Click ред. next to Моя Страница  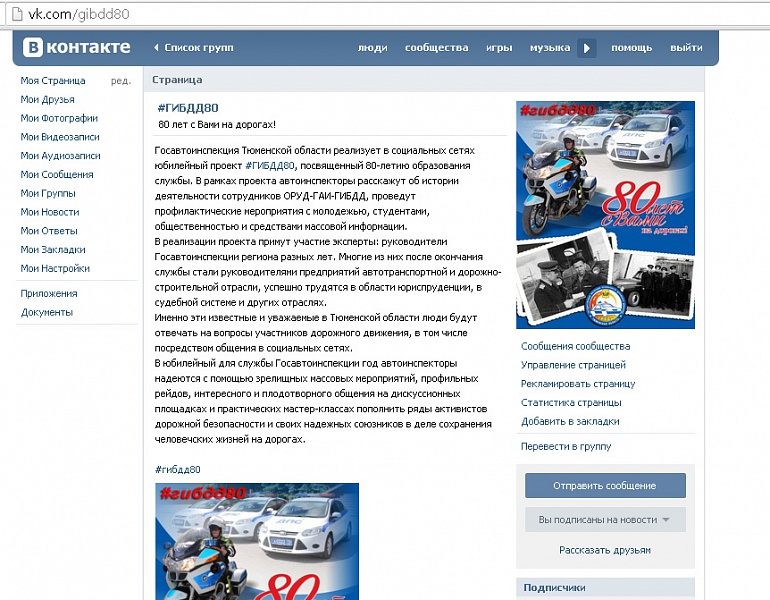(120, 81)
